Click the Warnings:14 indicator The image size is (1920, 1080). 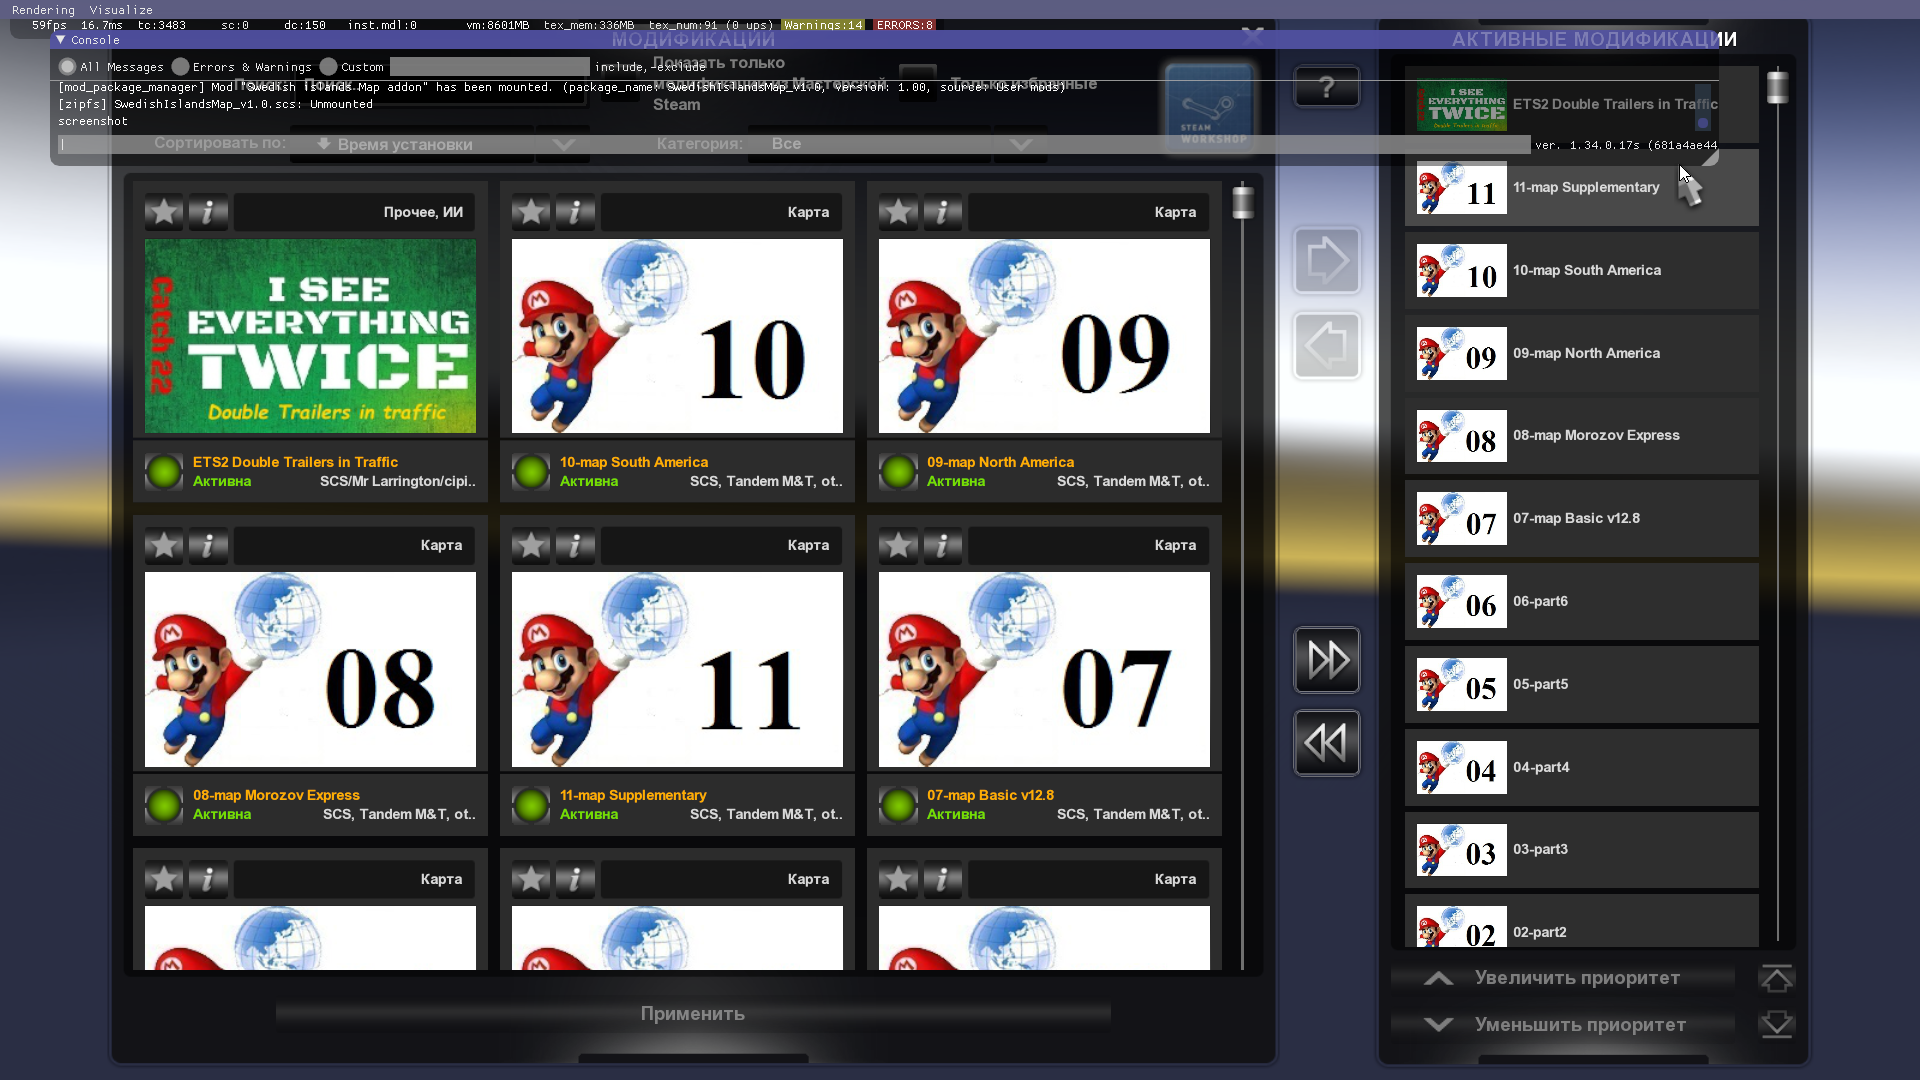coord(824,25)
